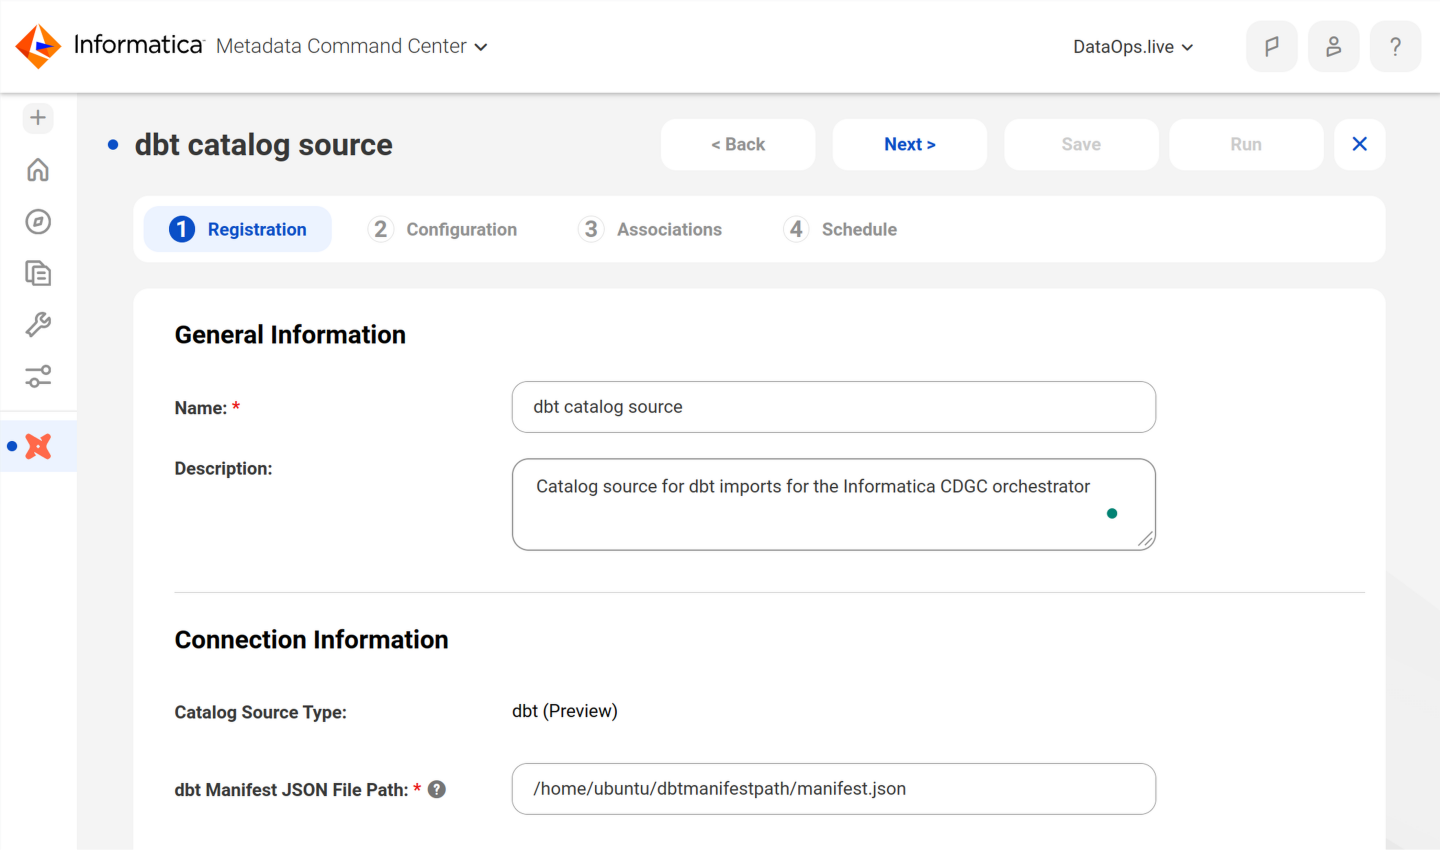Click the green dot in Description field
This screenshot has width=1440, height=850.
pos(1112,513)
